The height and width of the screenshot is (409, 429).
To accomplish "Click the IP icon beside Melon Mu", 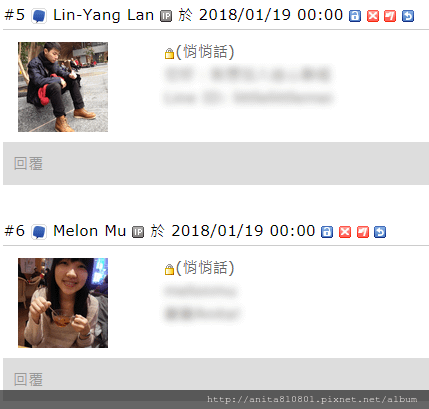I will tap(138, 232).
